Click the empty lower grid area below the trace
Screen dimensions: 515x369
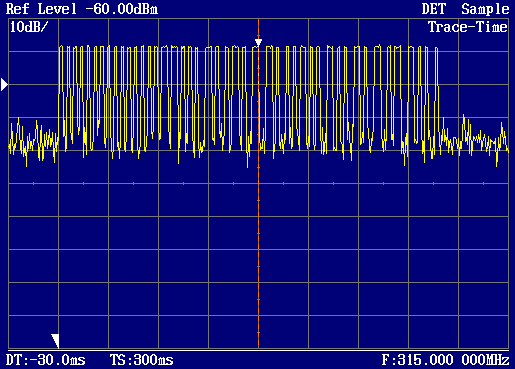click(x=258, y=267)
